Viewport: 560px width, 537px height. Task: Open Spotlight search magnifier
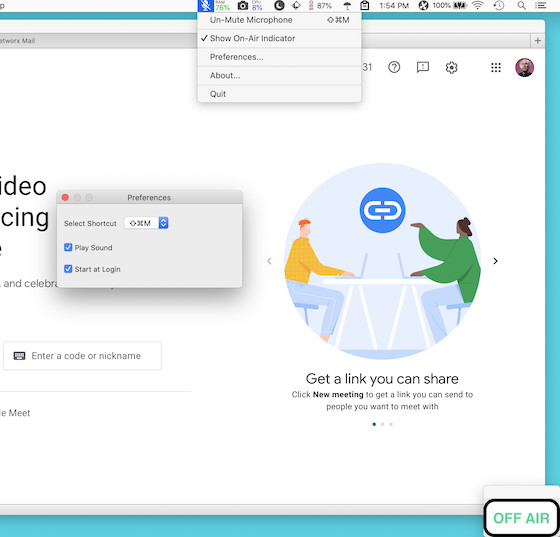pyautogui.click(x=521, y=6)
